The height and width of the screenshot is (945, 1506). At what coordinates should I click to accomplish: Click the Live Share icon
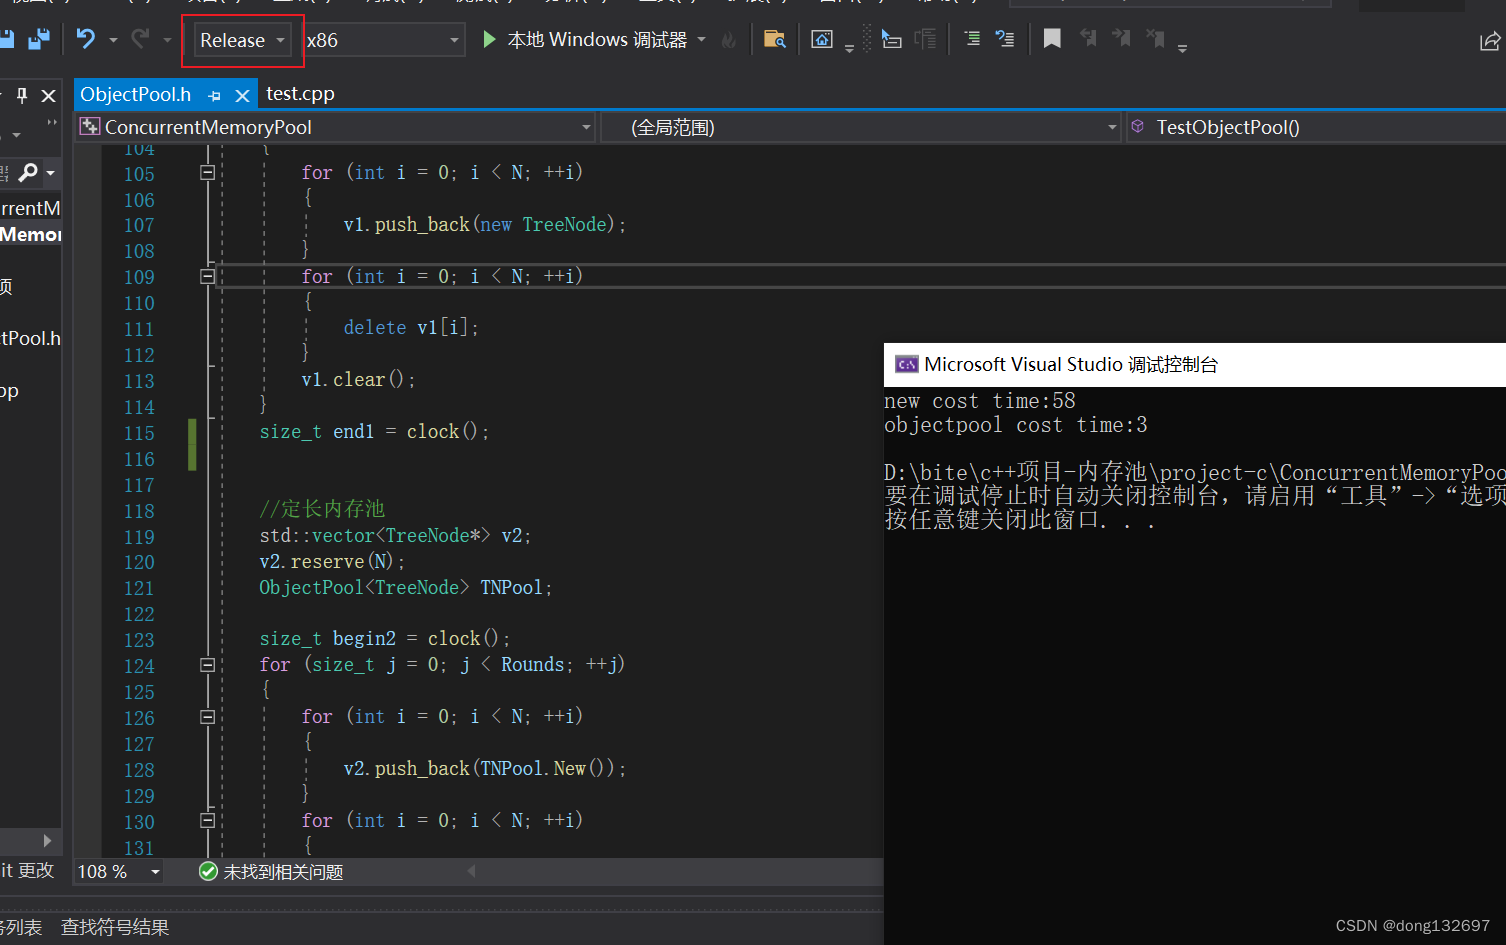pyautogui.click(x=1490, y=40)
